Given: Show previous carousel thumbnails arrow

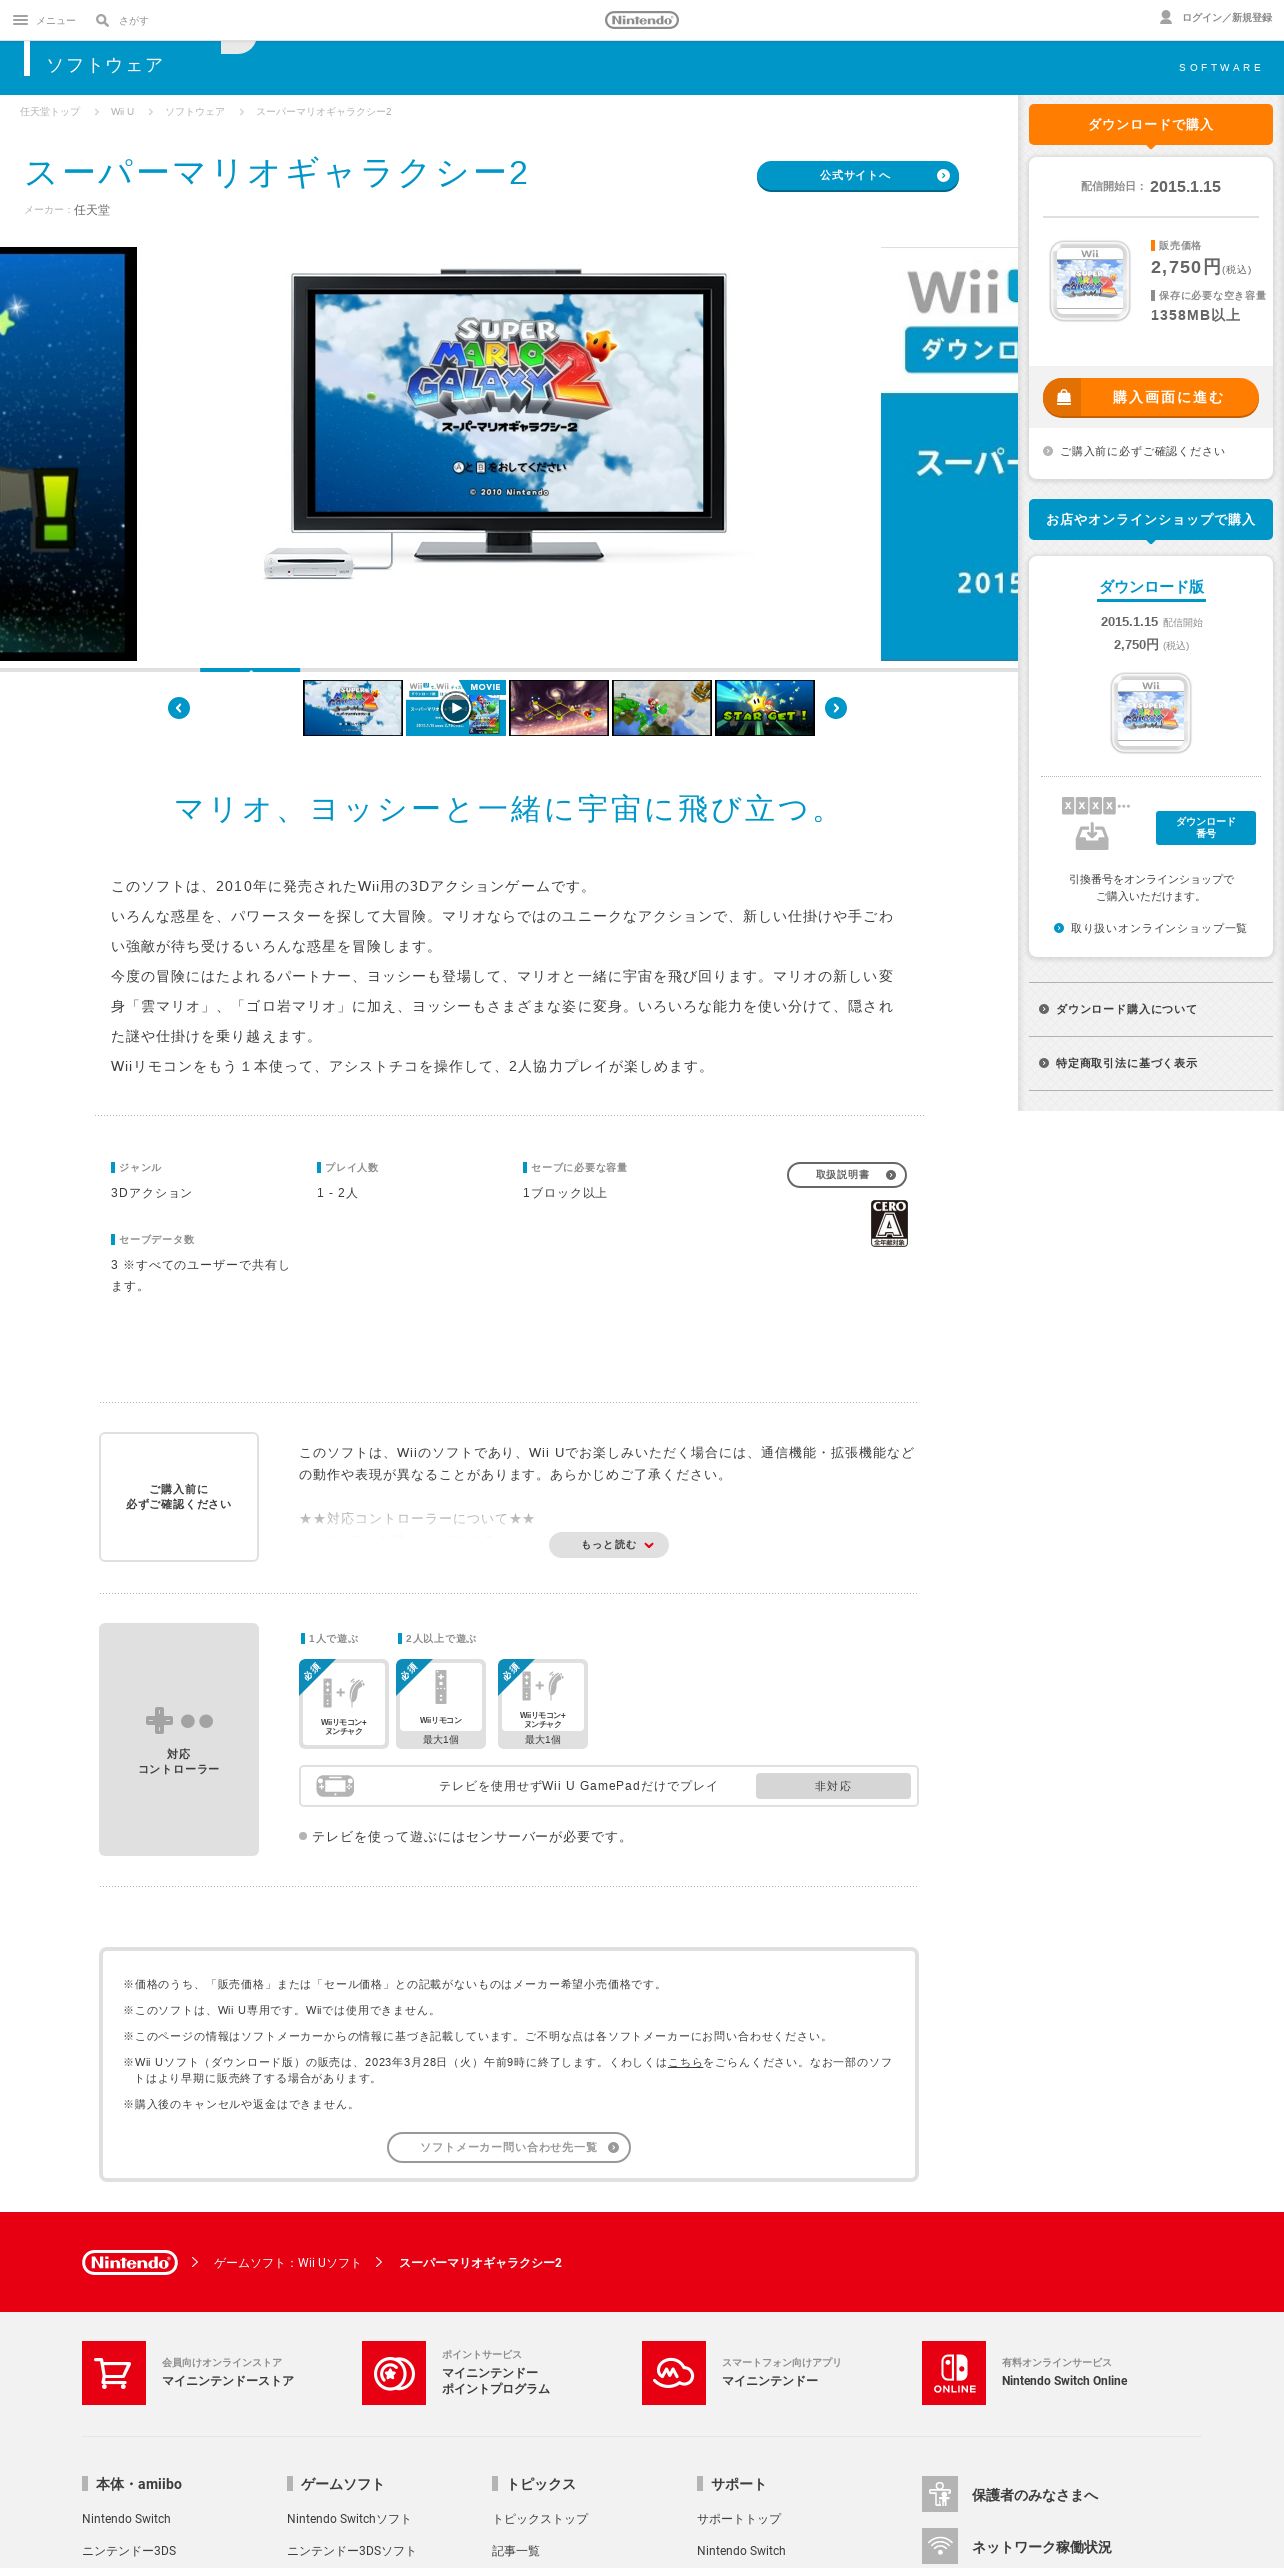Looking at the screenshot, I should (179, 708).
